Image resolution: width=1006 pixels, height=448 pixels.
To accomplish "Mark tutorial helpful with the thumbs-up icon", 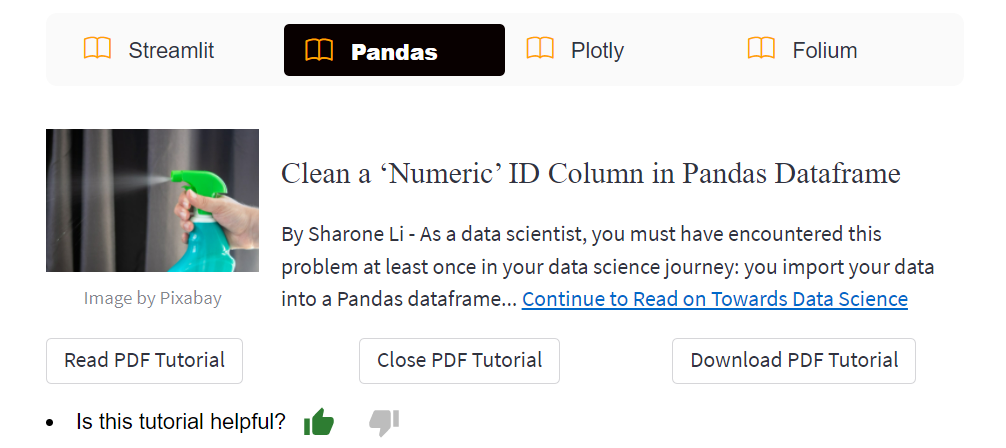I will [x=319, y=422].
